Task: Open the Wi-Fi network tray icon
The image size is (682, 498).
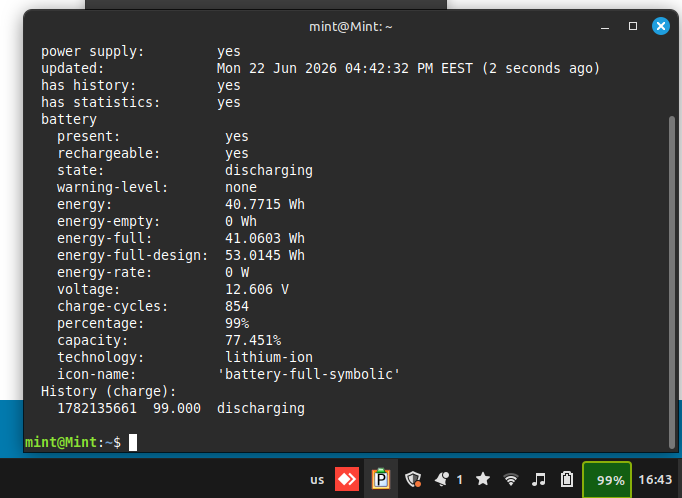Action: click(x=511, y=479)
